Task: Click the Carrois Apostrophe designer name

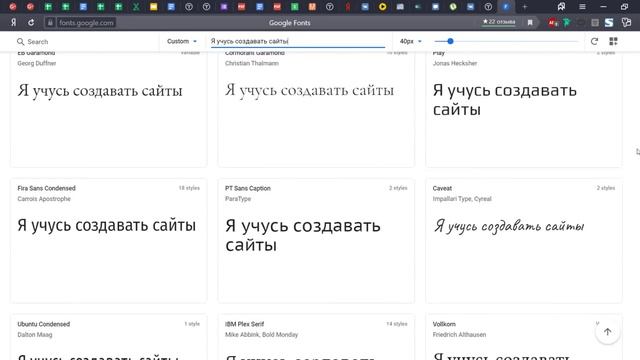Action: click(x=44, y=199)
